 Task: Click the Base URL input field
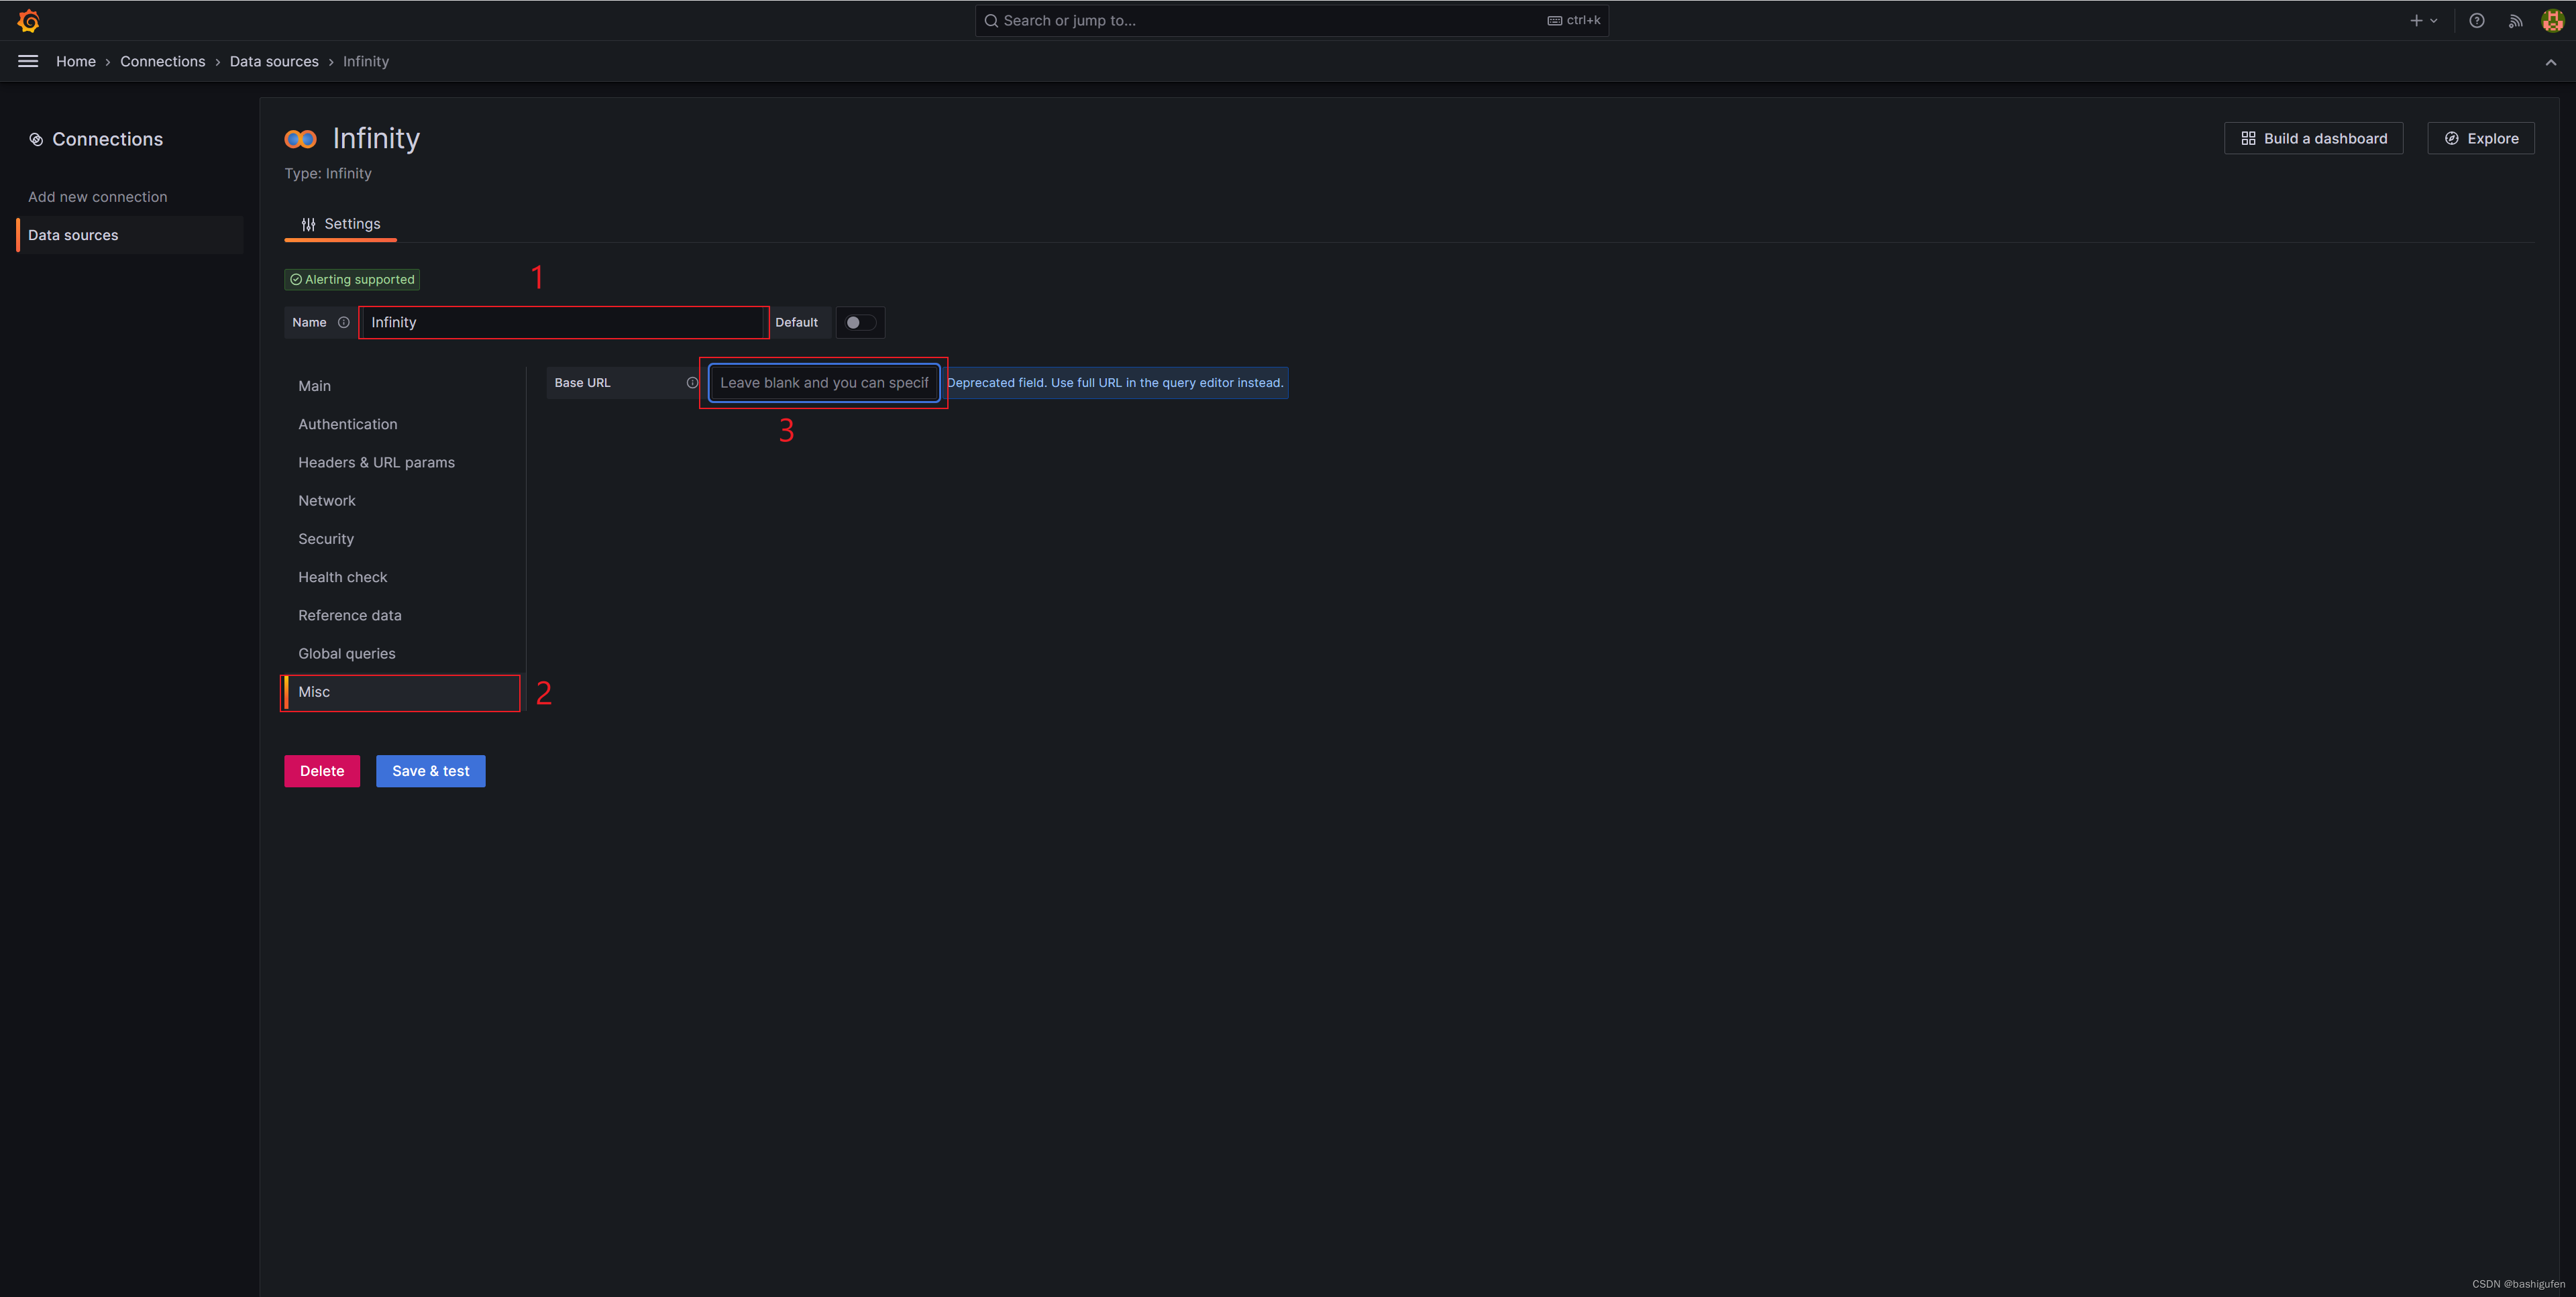coord(823,383)
